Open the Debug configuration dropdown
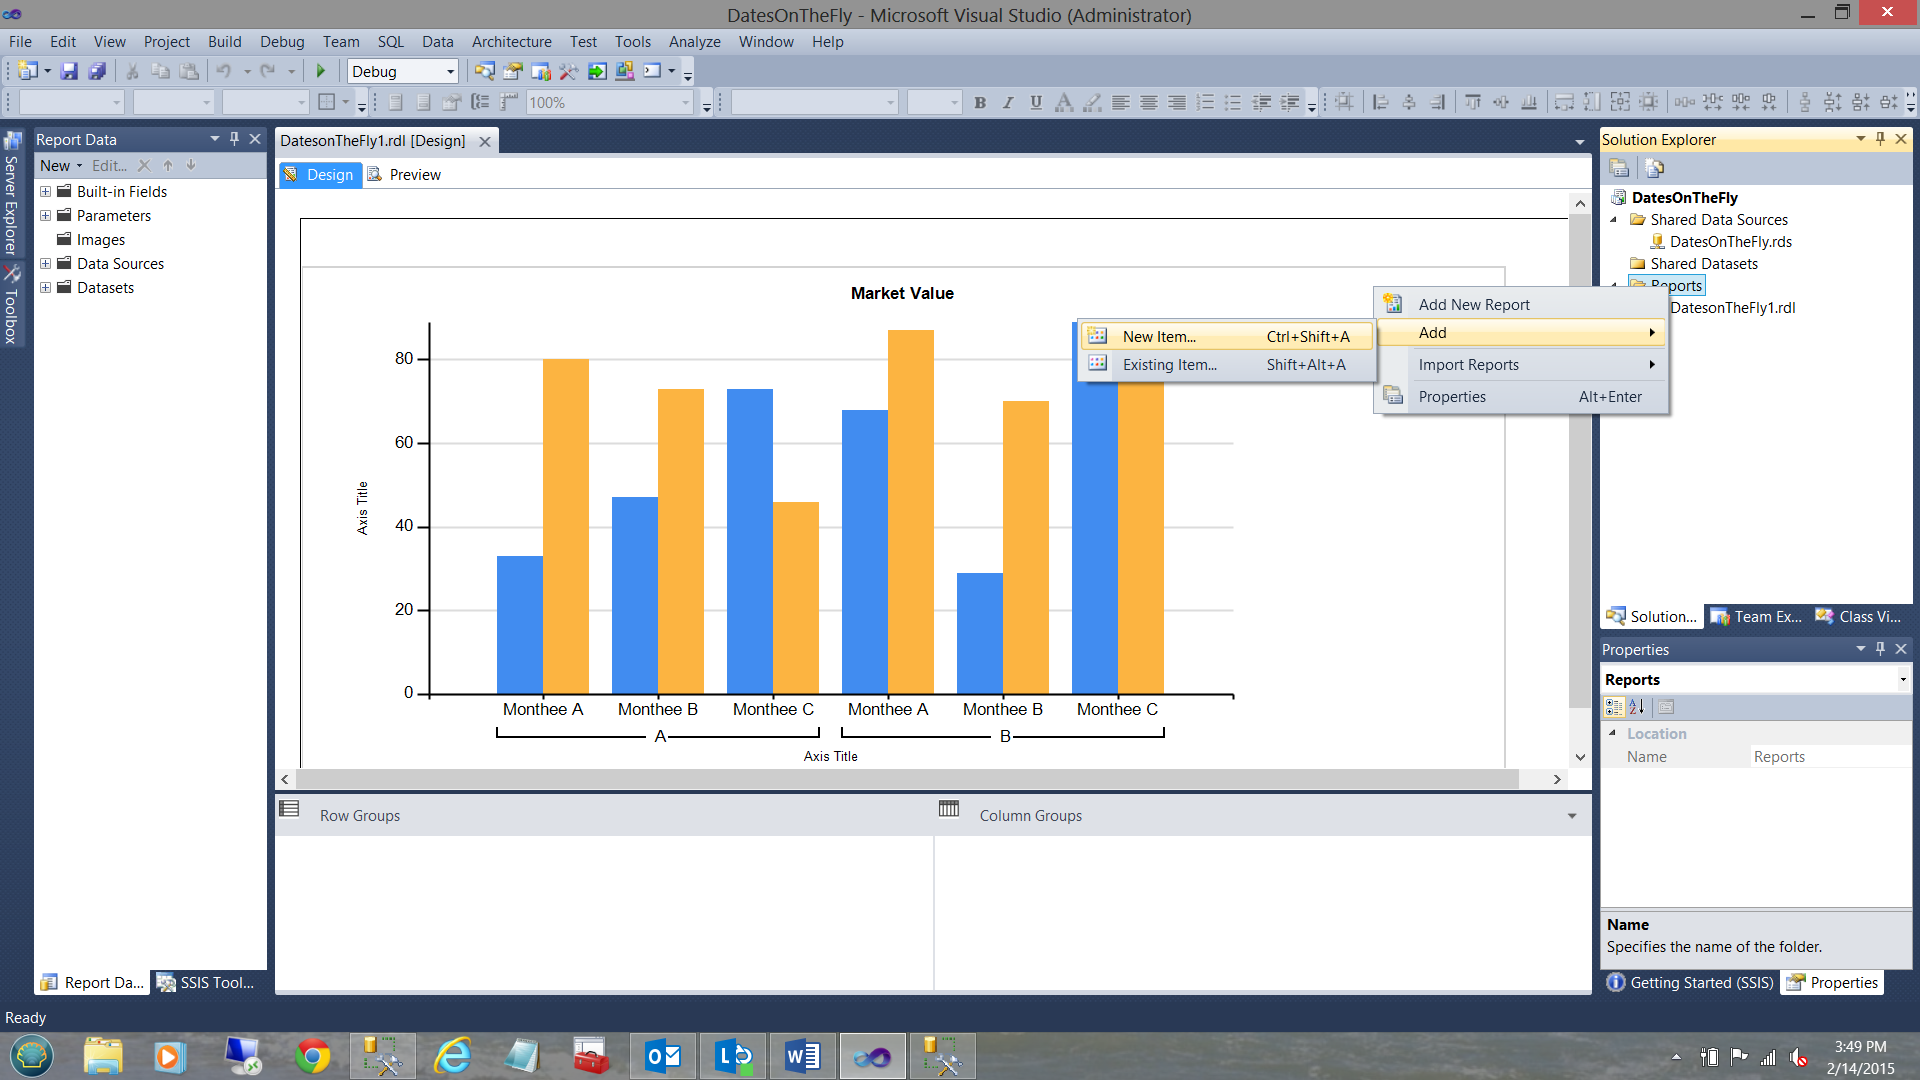The width and height of the screenshot is (1920, 1080). (450, 71)
